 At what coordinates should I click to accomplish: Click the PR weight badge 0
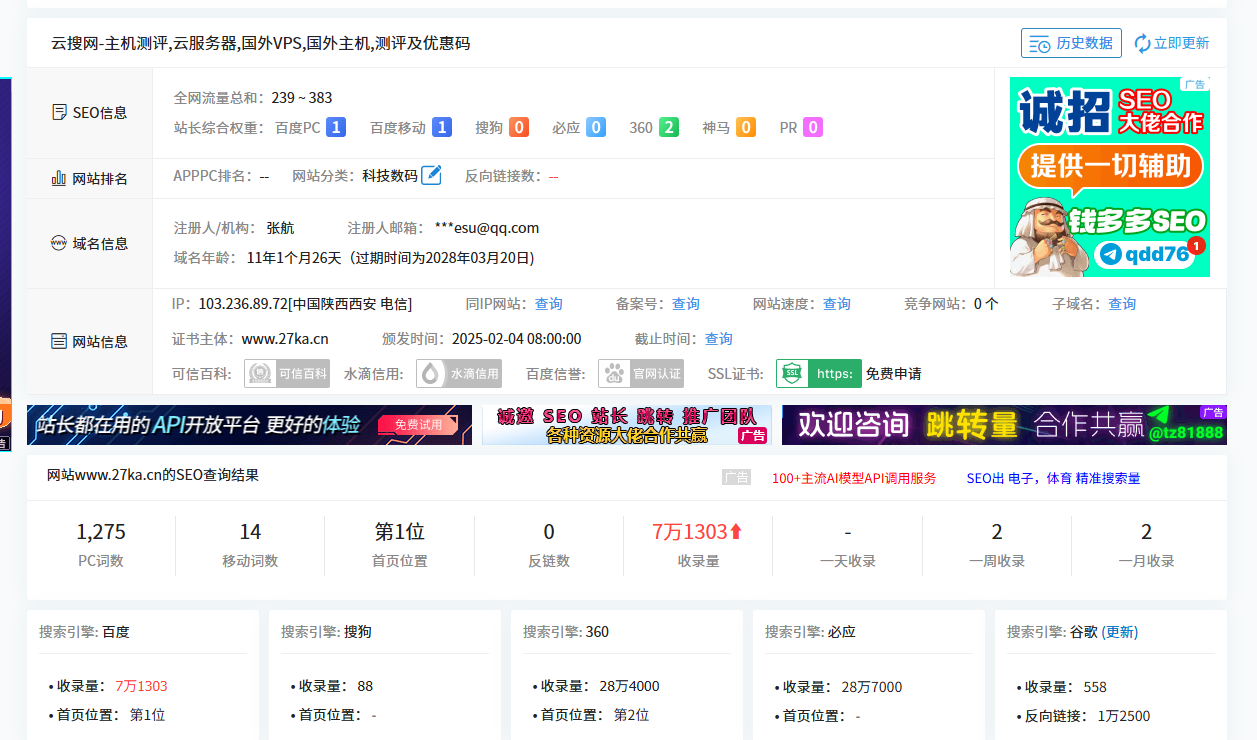click(812, 127)
